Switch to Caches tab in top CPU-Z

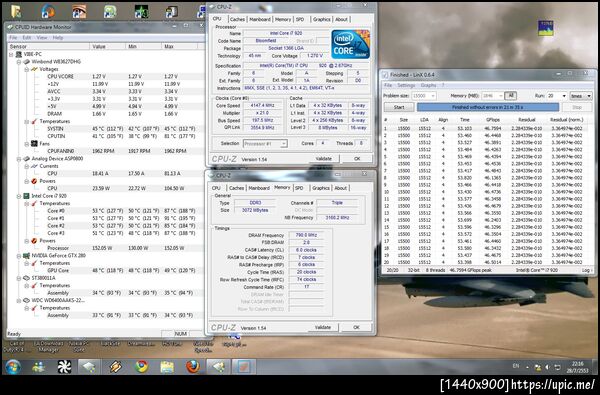click(x=237, y=19)
